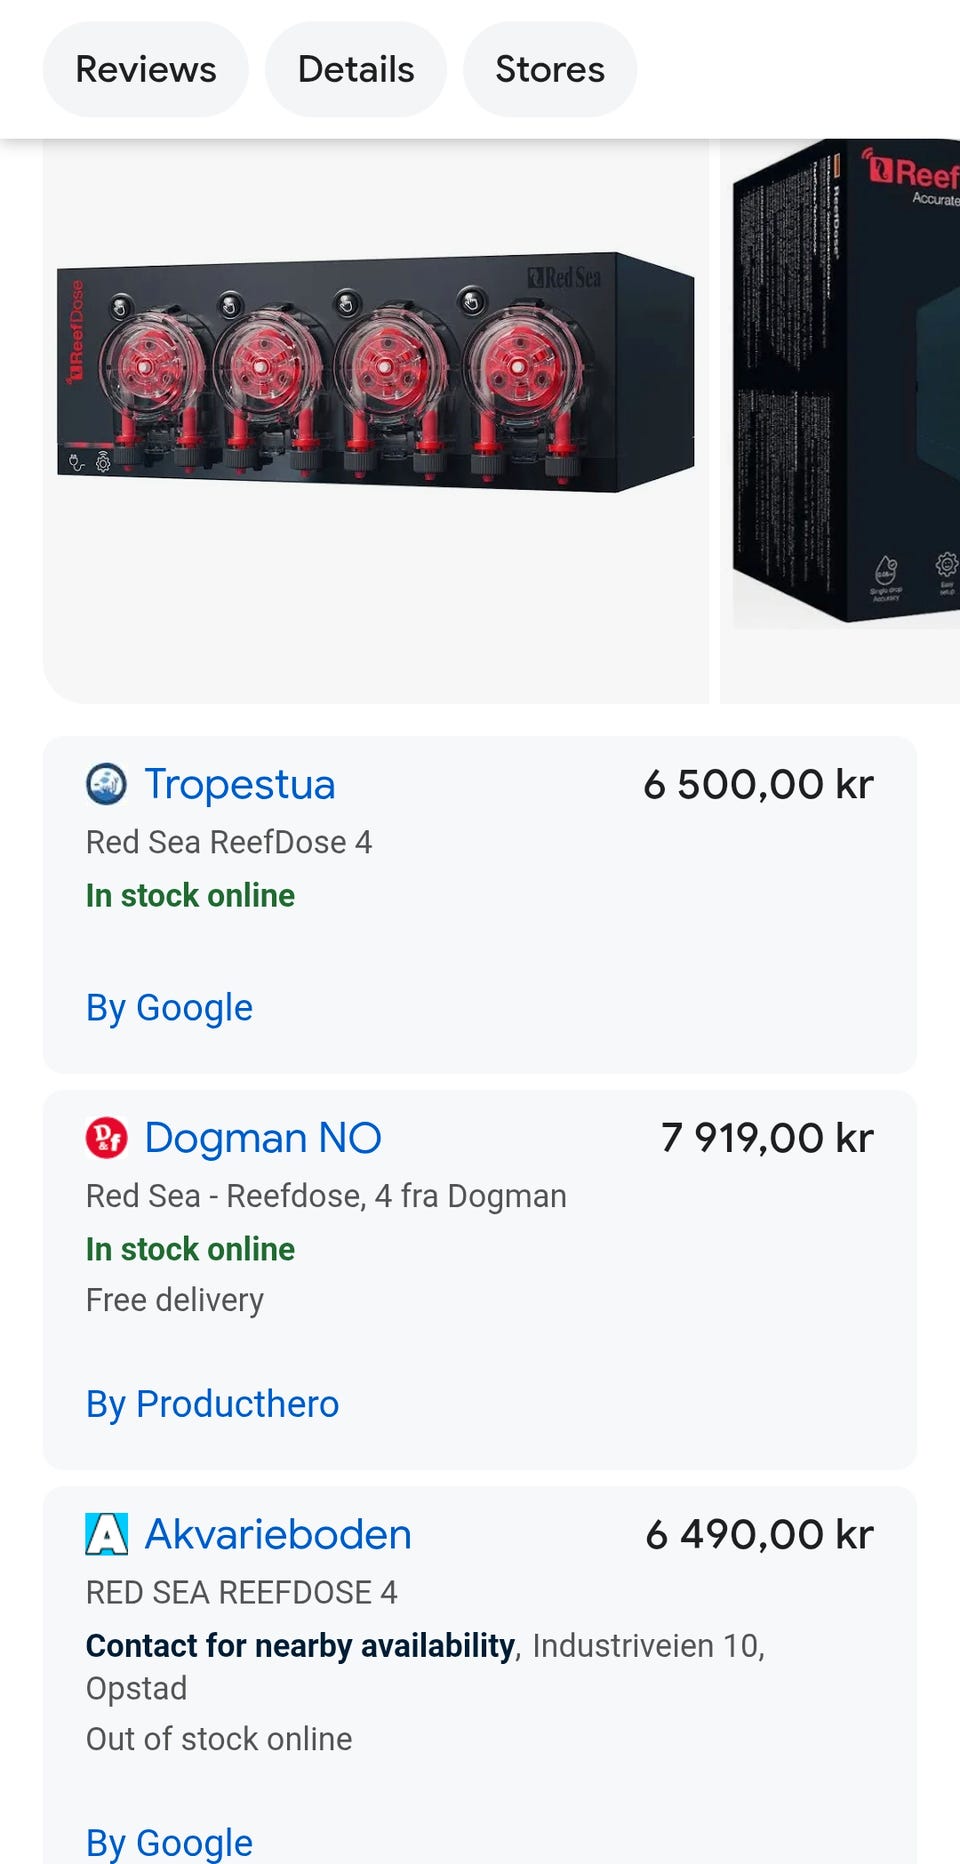The image size is (960, 1864).
Task: Open the Details tab
Action: tap(356, 69)
